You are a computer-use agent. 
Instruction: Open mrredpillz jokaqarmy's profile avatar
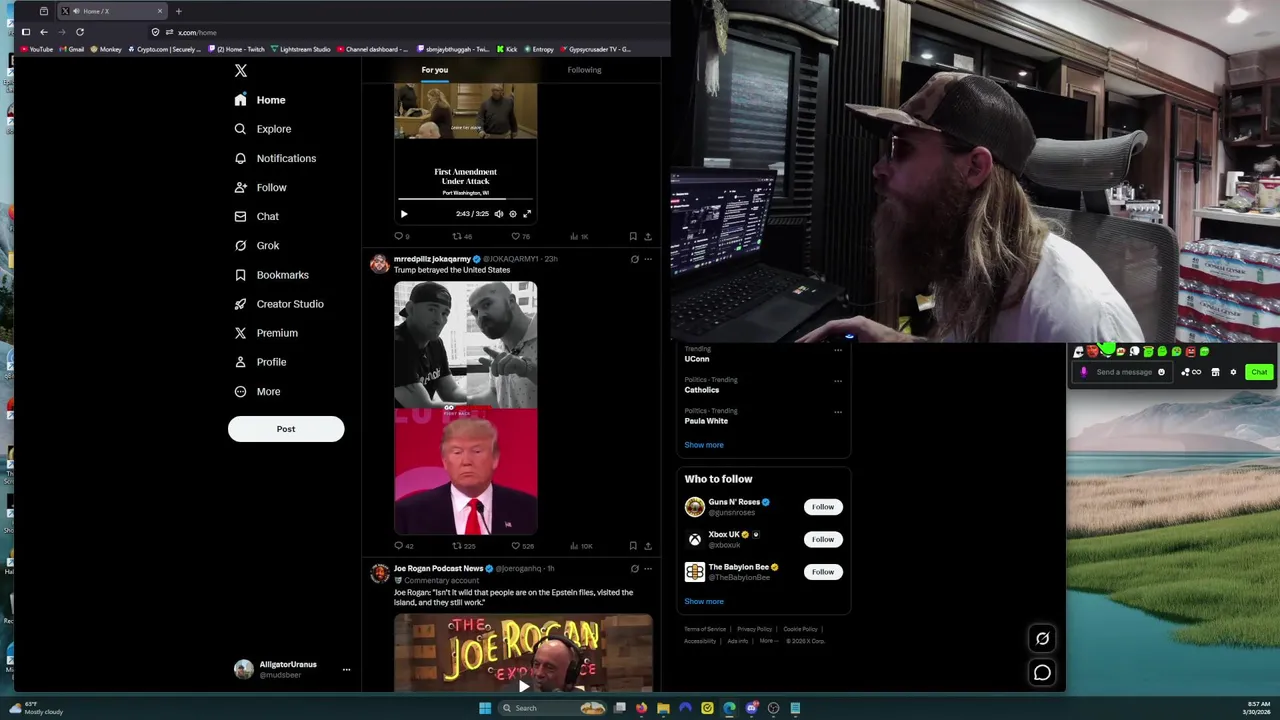[x=379, y=264]
